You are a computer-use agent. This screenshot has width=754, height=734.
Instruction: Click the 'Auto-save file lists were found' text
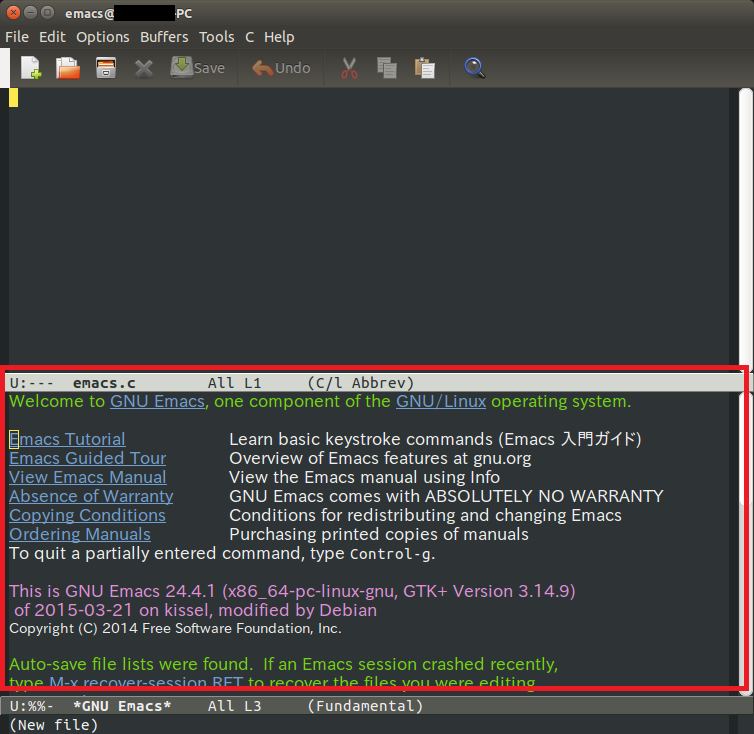[131, 664]
